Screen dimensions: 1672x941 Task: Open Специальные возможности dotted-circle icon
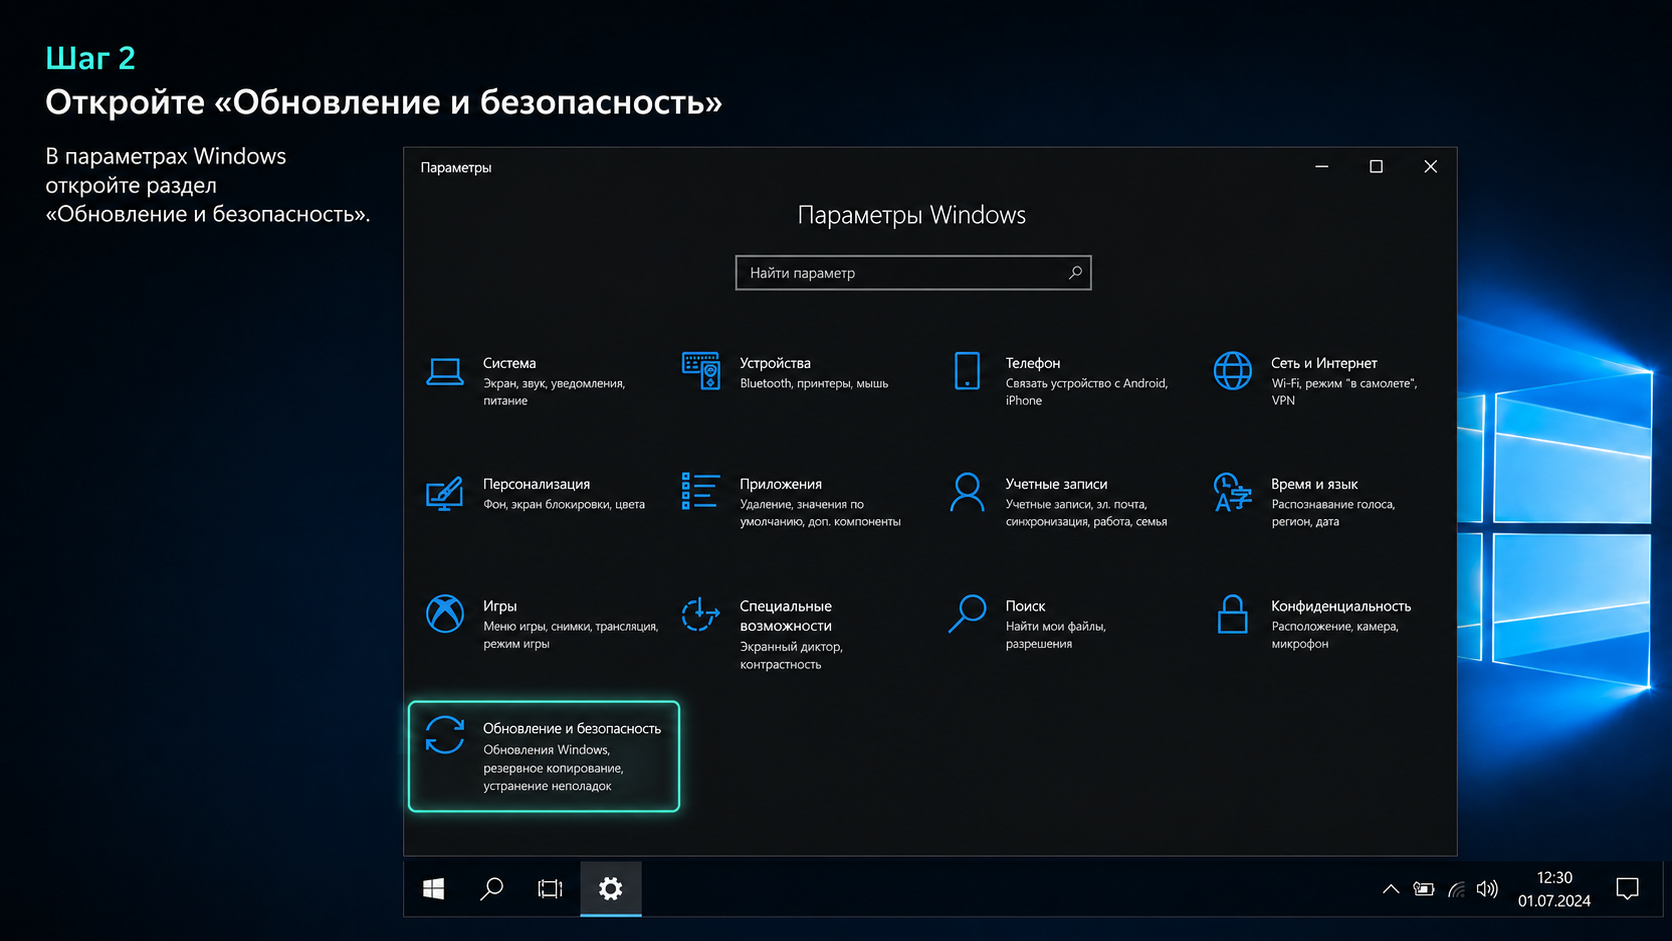point(700,614)
